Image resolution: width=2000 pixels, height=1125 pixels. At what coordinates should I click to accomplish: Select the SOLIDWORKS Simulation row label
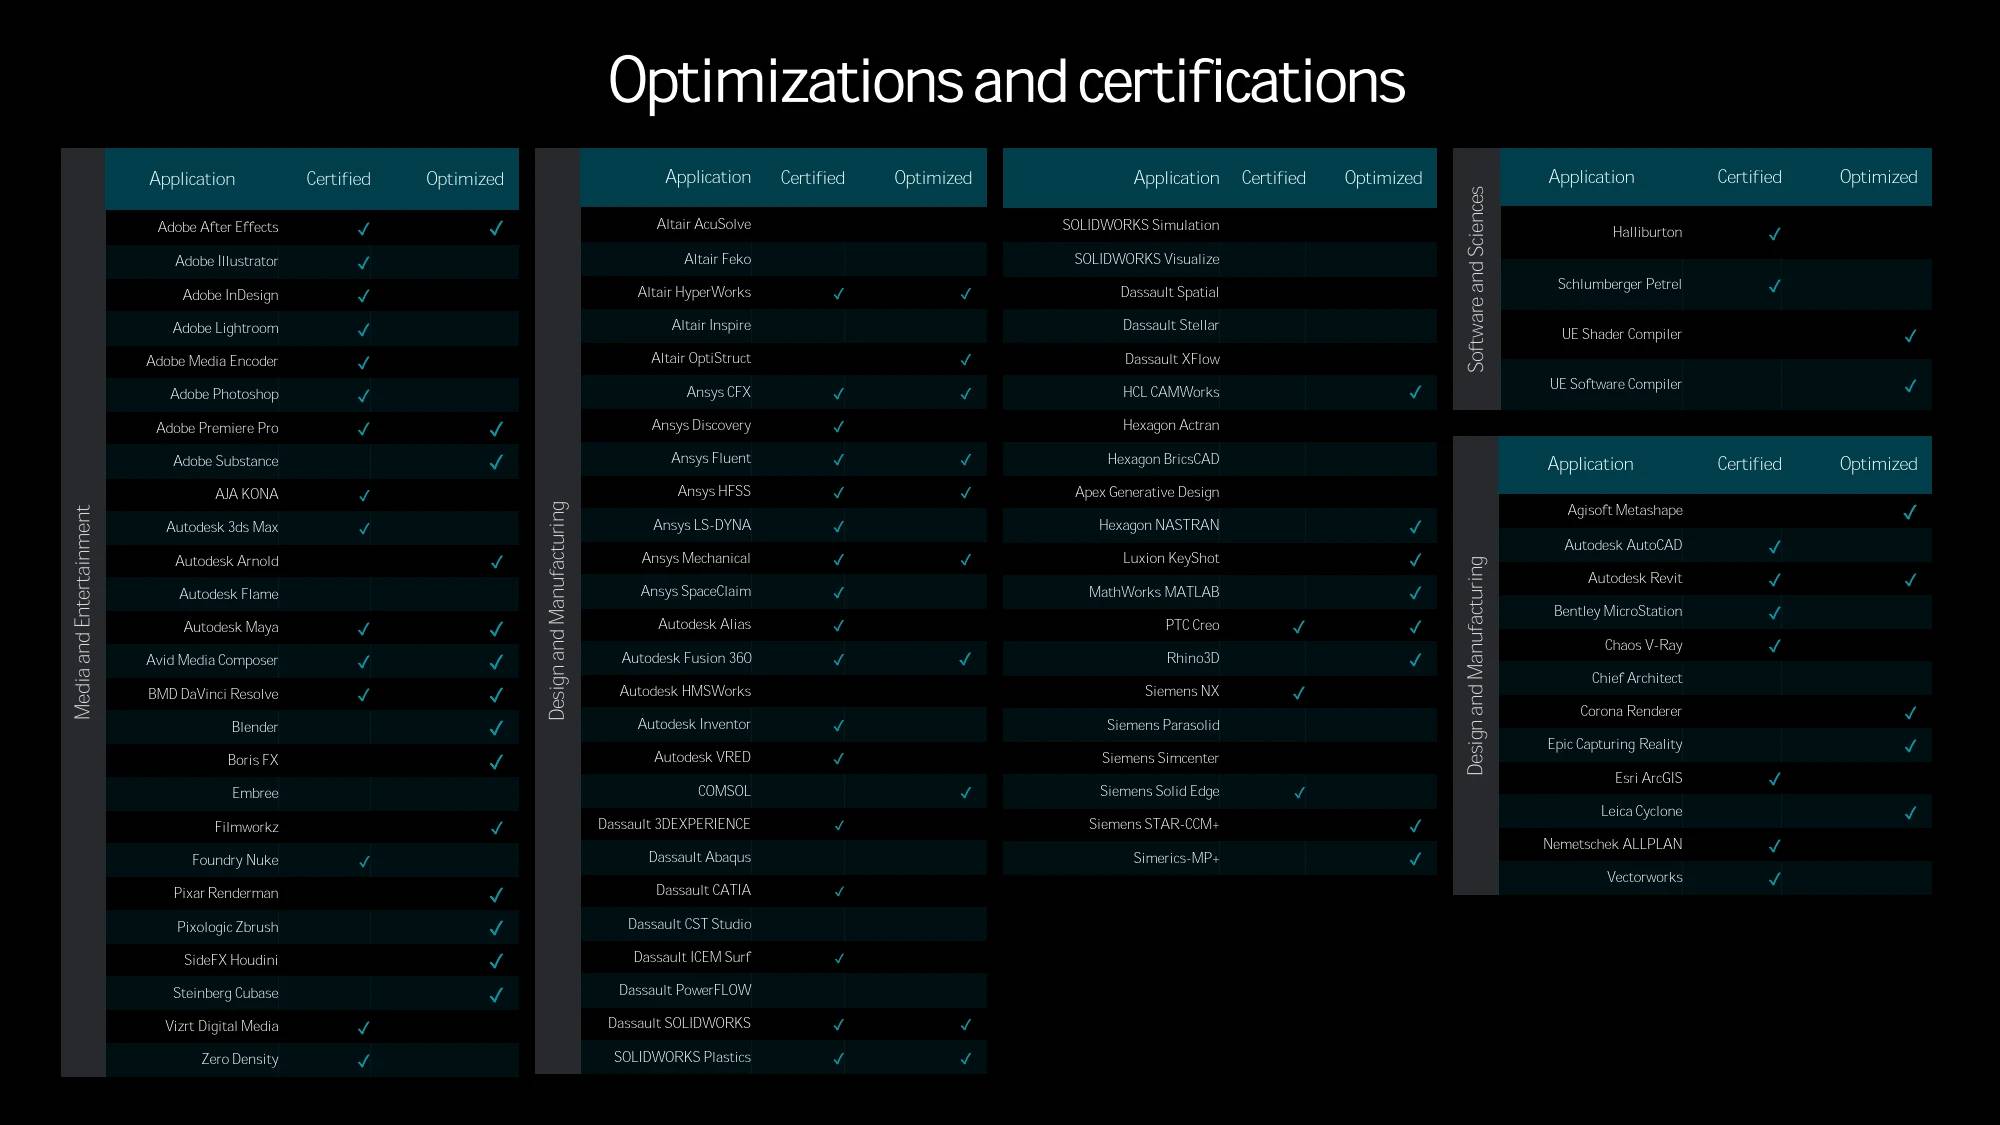pos(1140,225)
